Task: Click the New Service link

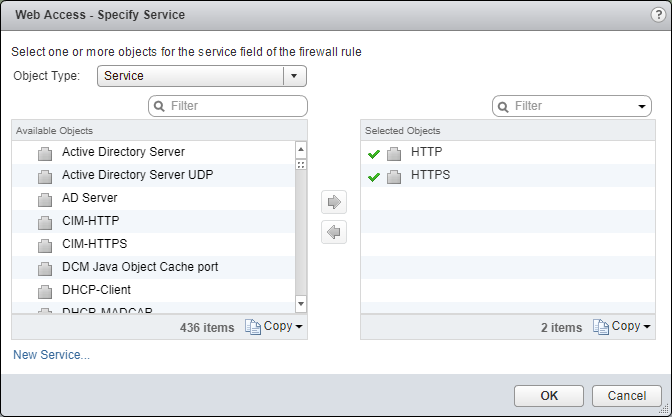Action: coord(51,354)
